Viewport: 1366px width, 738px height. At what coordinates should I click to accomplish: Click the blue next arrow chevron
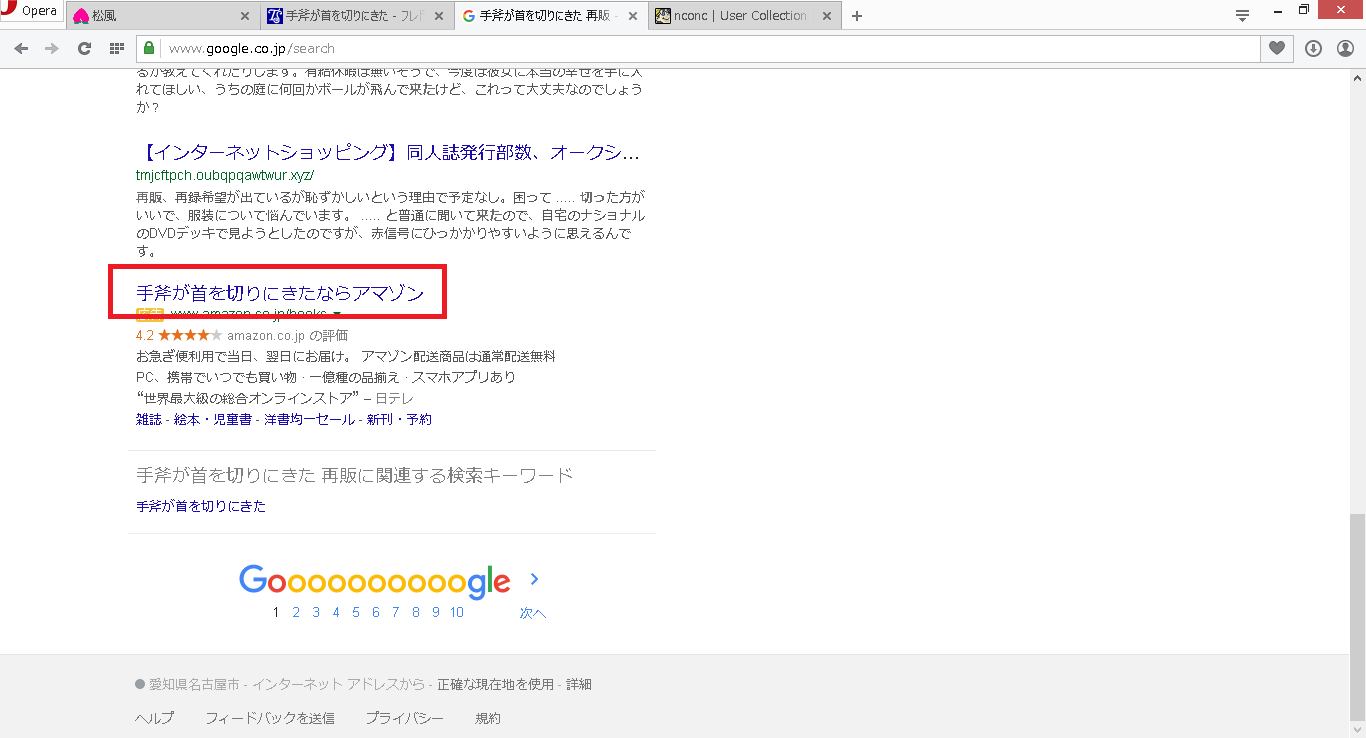[x=534, y=579]
